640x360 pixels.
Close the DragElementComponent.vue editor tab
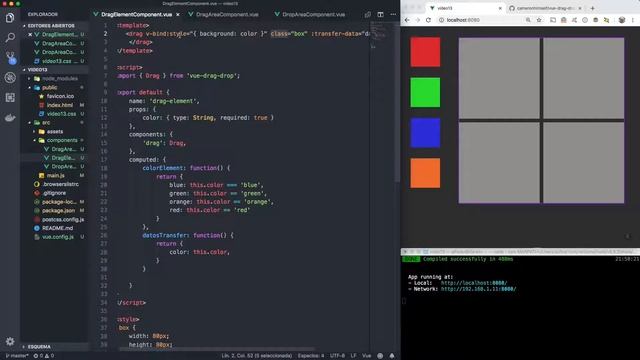[178, 15]
